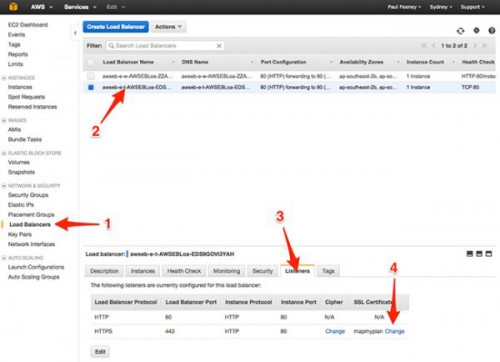Viewport: 500px width, 362px height.
Task: Click the AWS cube logo icon
Action: click(x=13, y=6)
